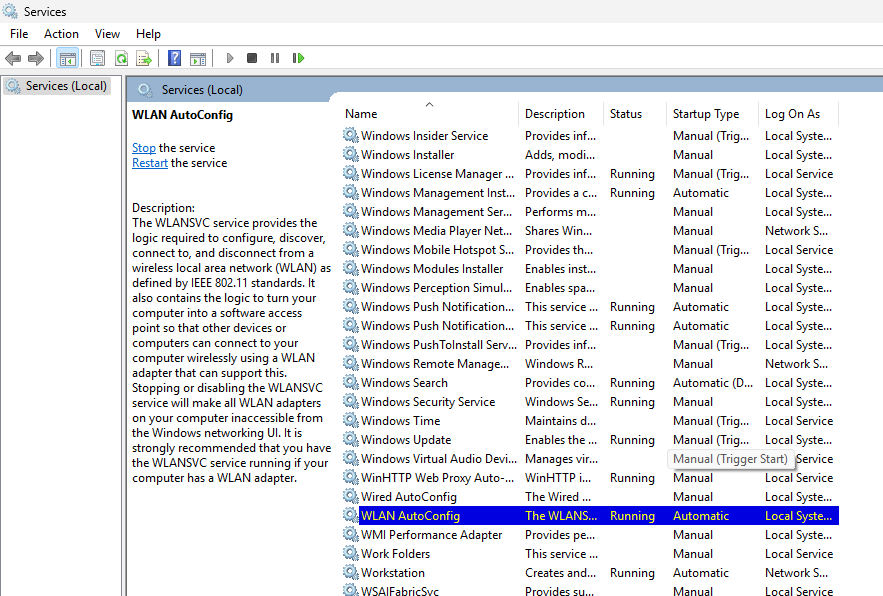The width and height of the screenshot is (883, 596).
Task: Open the File menu
Action: click(19, 34)
